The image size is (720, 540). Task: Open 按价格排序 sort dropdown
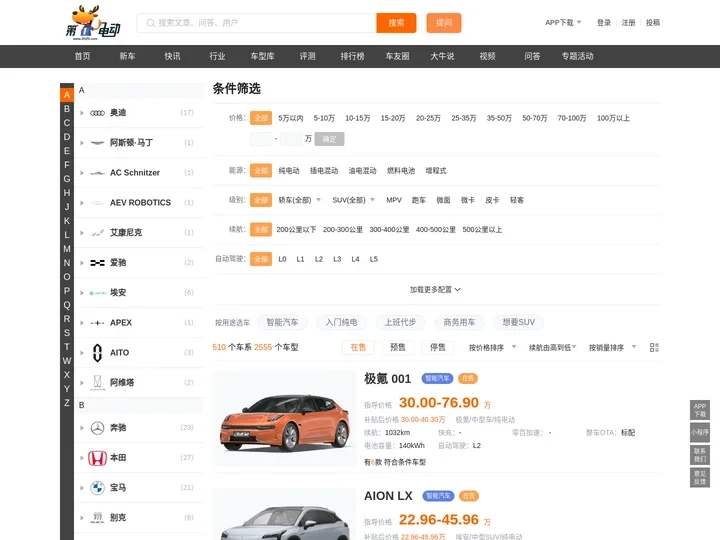(x=492, y=348)
